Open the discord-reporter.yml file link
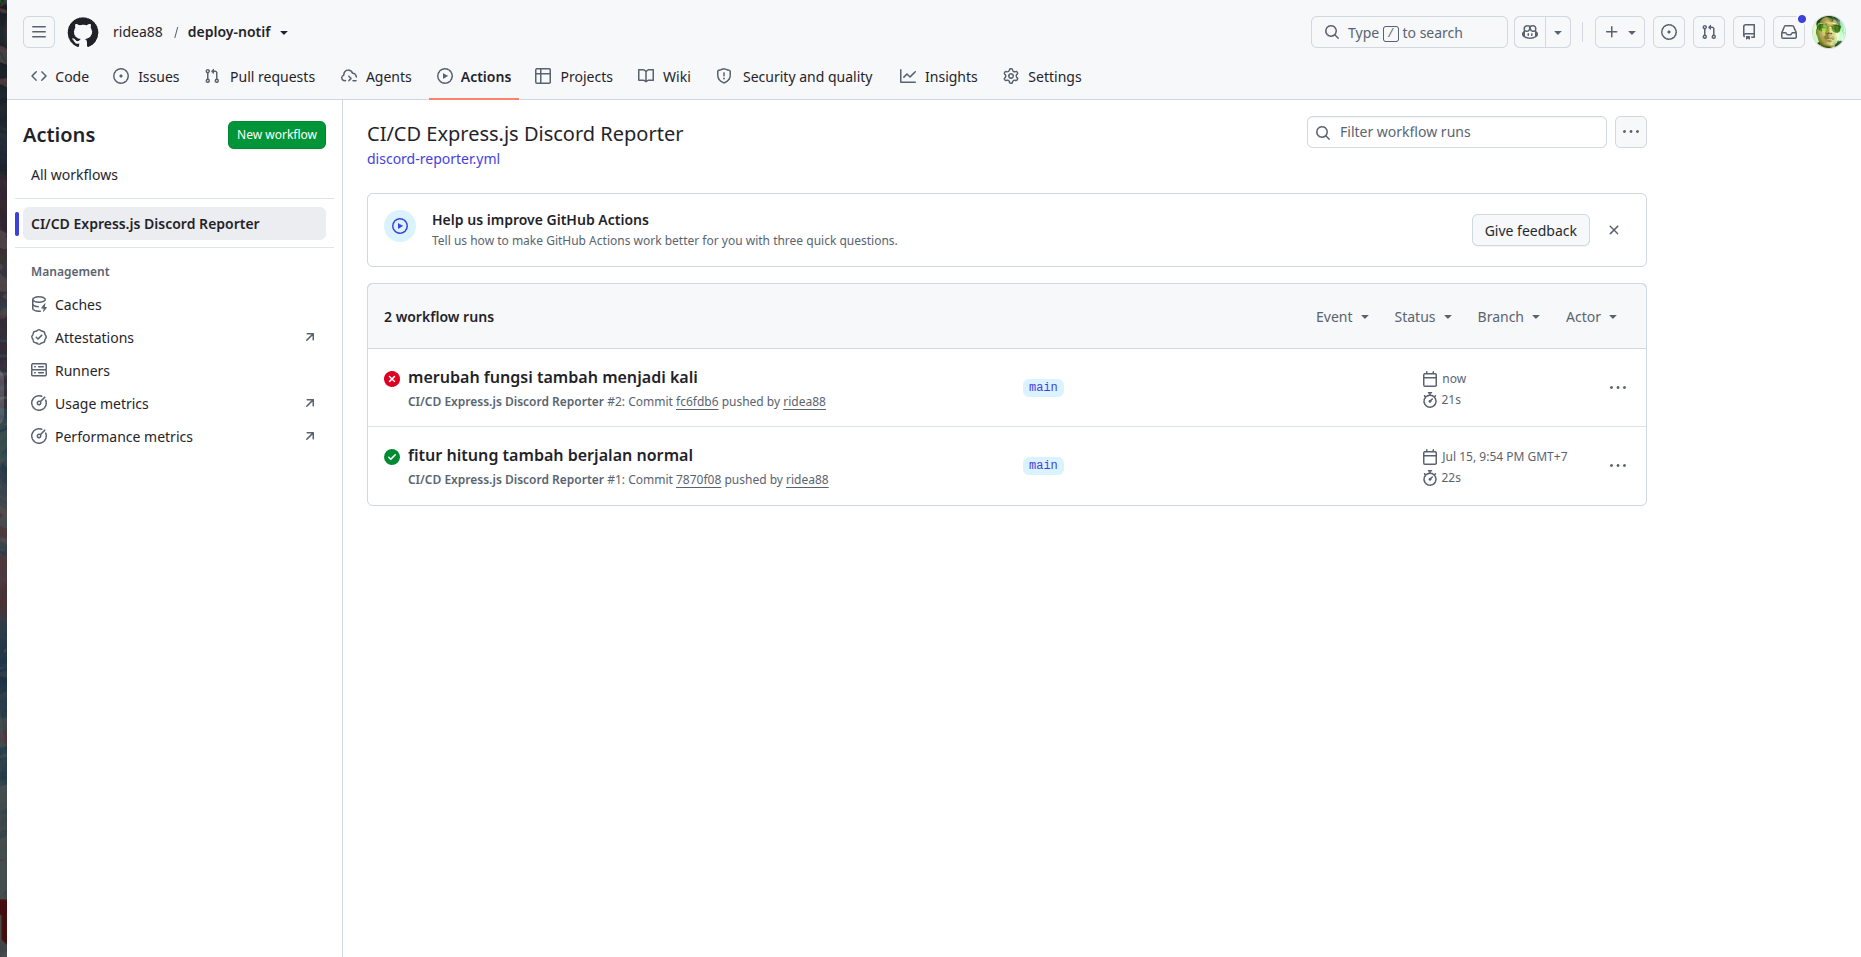The image size is (1861, 957). coord(433,159)
